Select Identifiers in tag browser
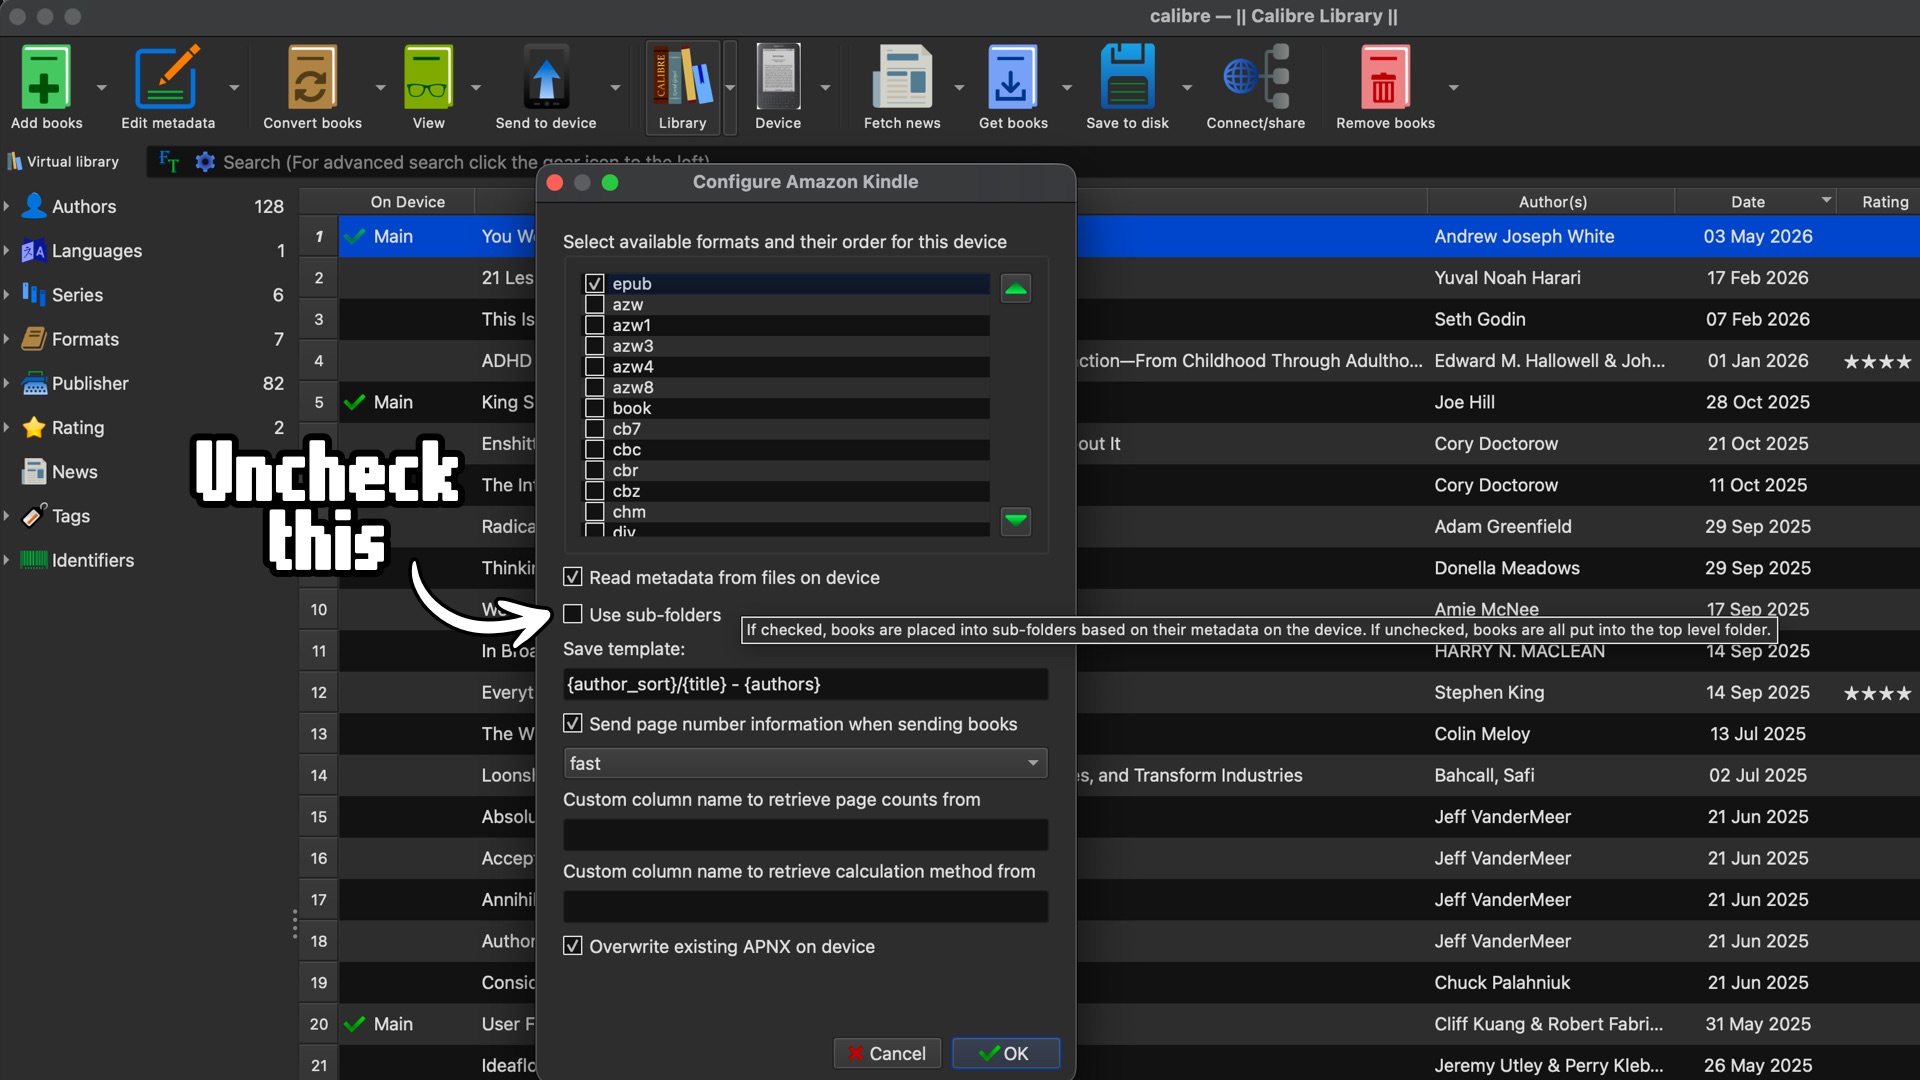Image resolution: width=1920 pixels, height=1080 pixels. point(92,561)
